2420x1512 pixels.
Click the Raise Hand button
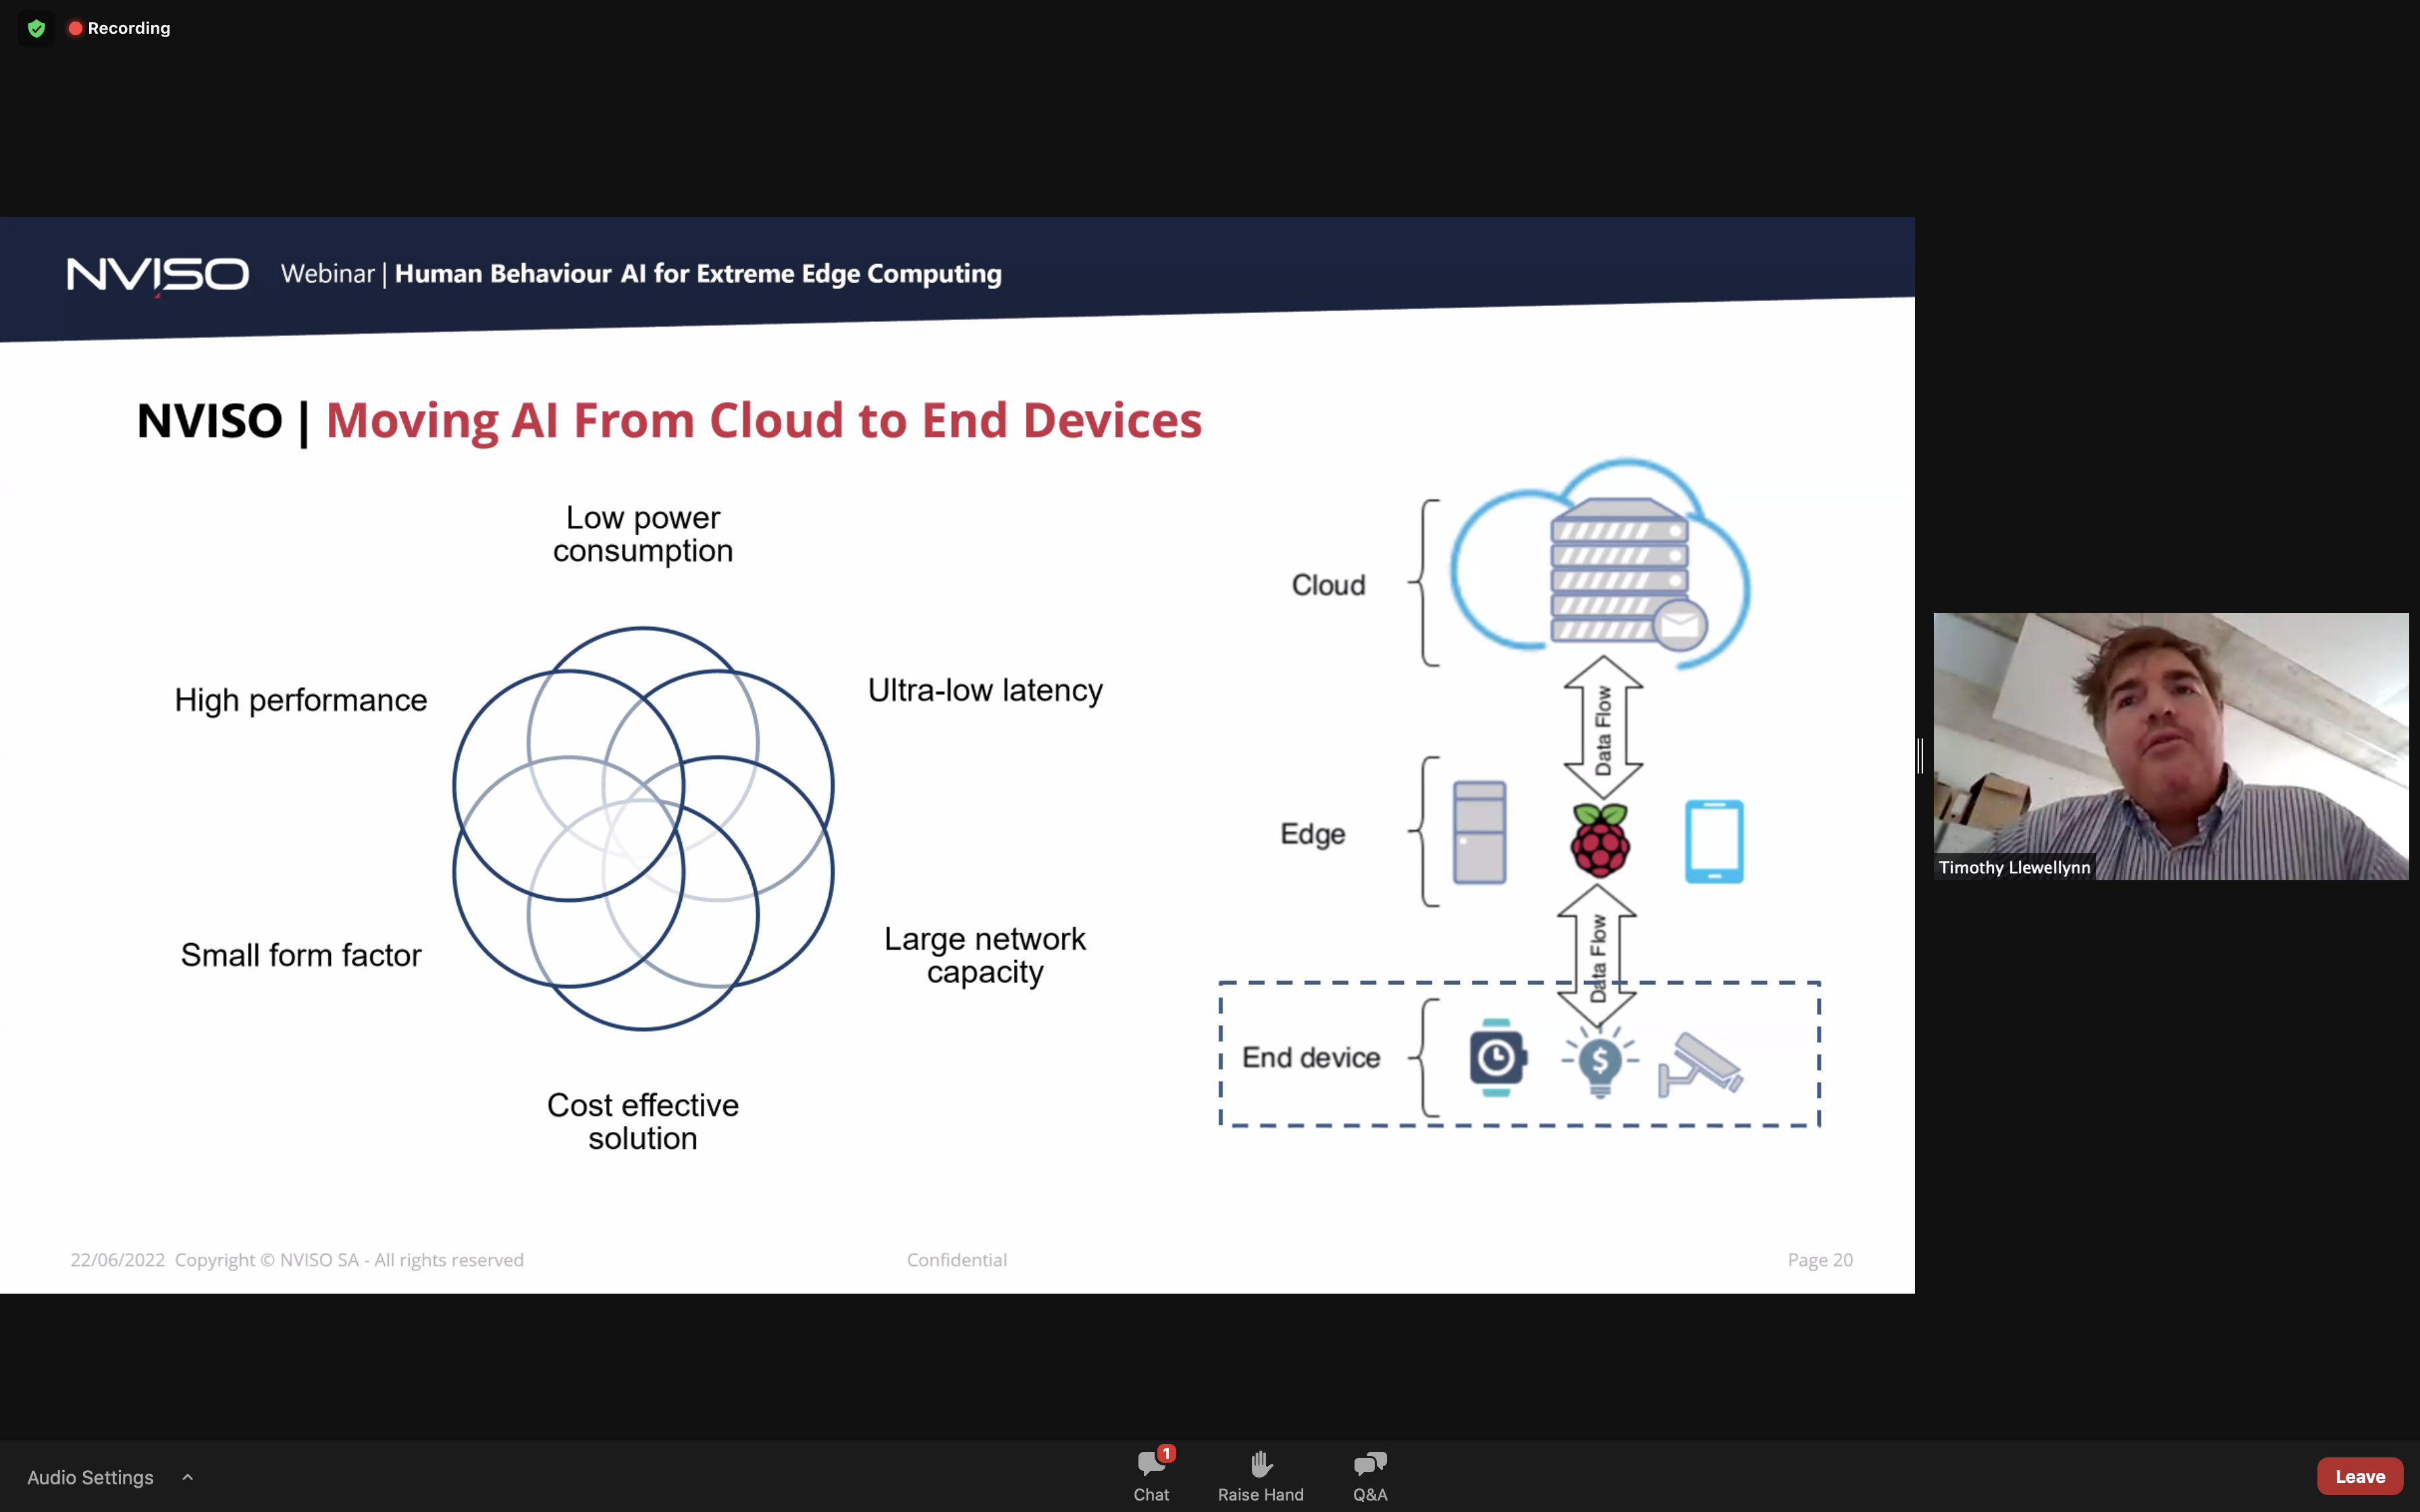coord(1260,1476)
